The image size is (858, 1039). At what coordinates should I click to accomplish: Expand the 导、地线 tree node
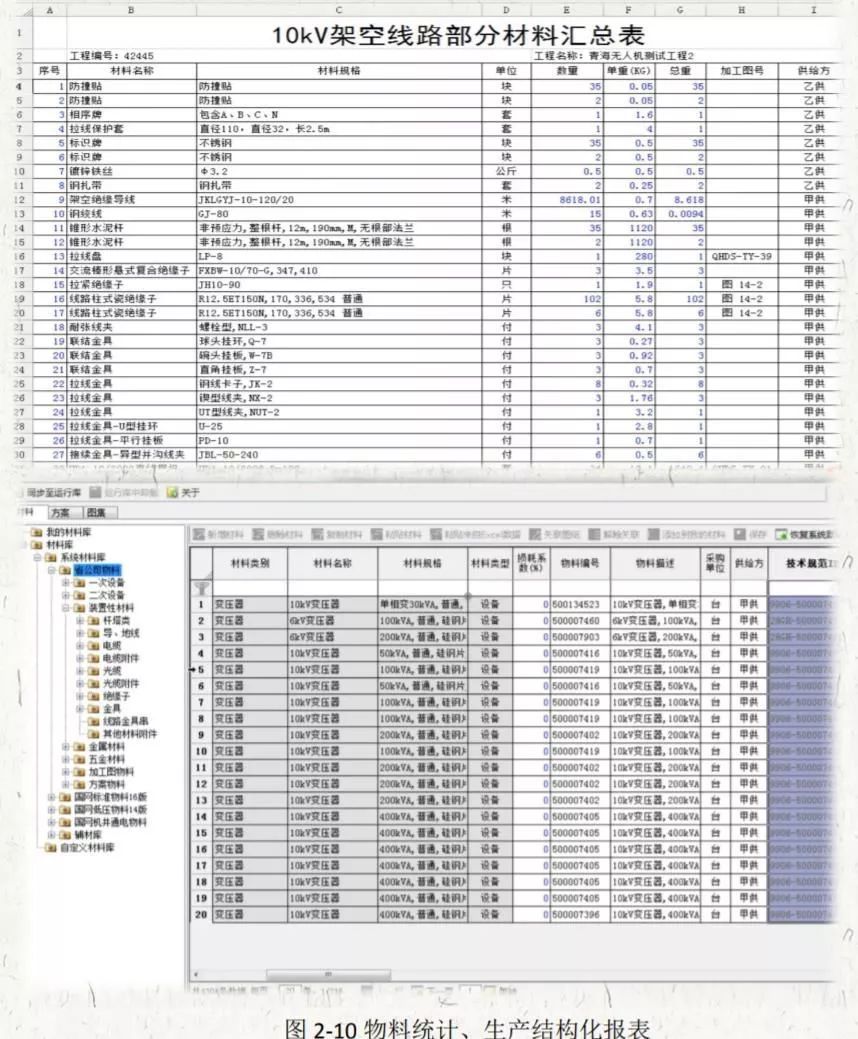click(x=80, y=633)
